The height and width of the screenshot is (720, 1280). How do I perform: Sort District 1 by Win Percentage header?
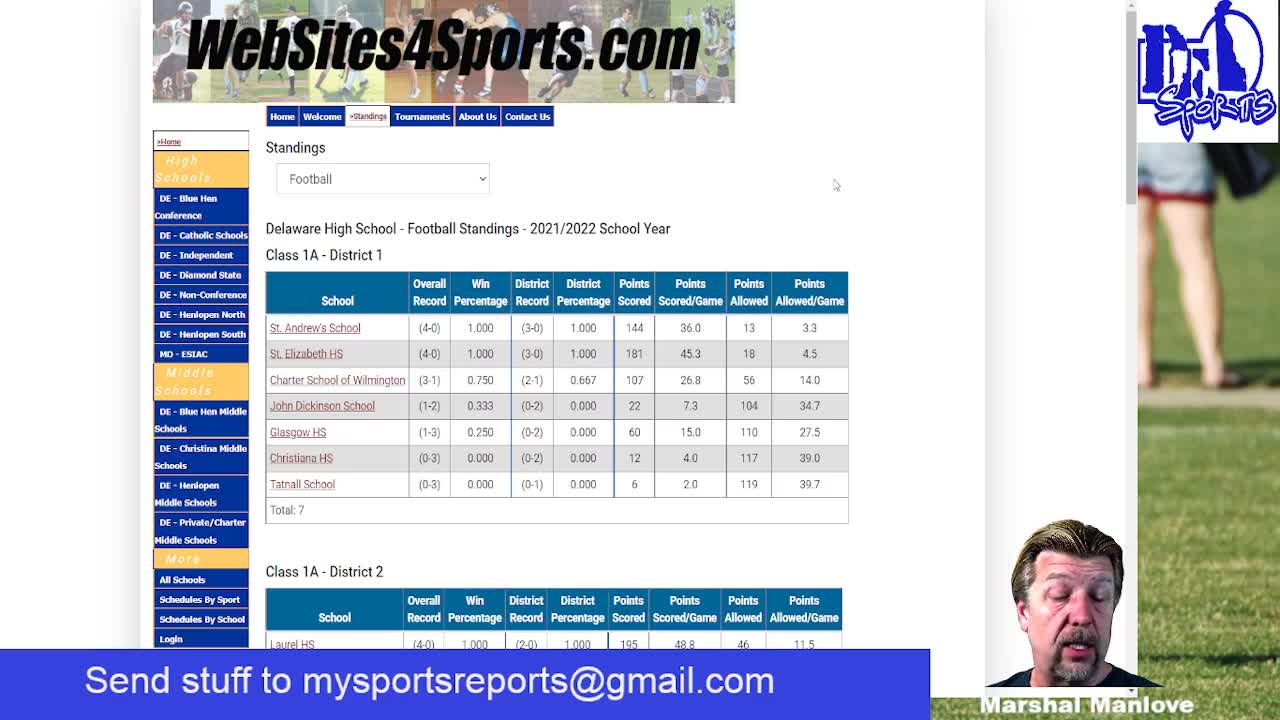click(x=480, y=293)
